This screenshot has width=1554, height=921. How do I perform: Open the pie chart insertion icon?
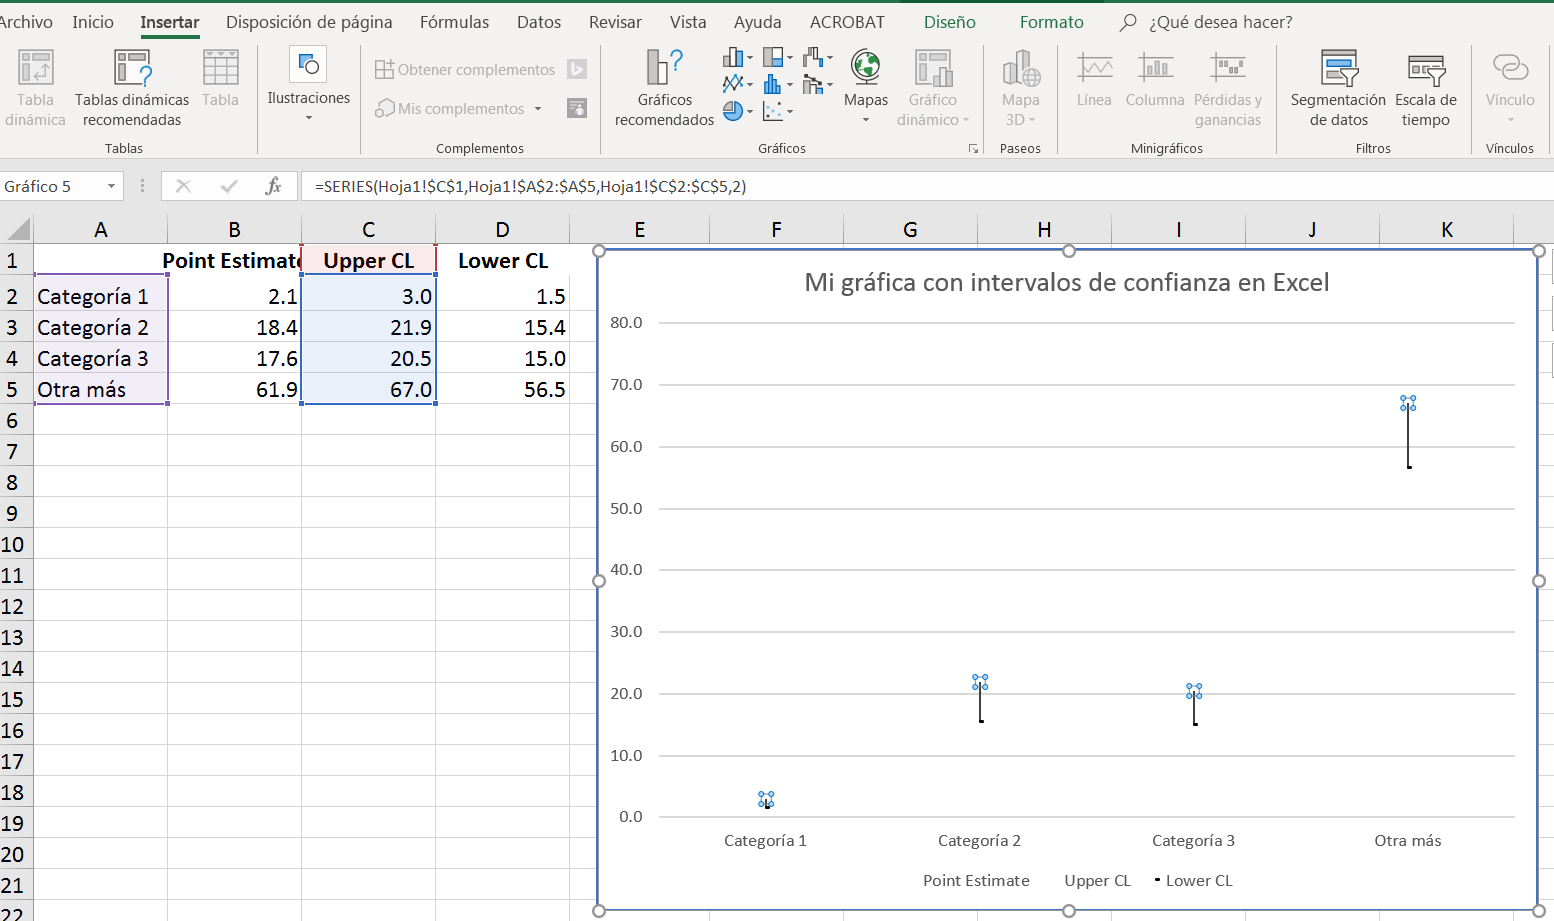[732, 110]
